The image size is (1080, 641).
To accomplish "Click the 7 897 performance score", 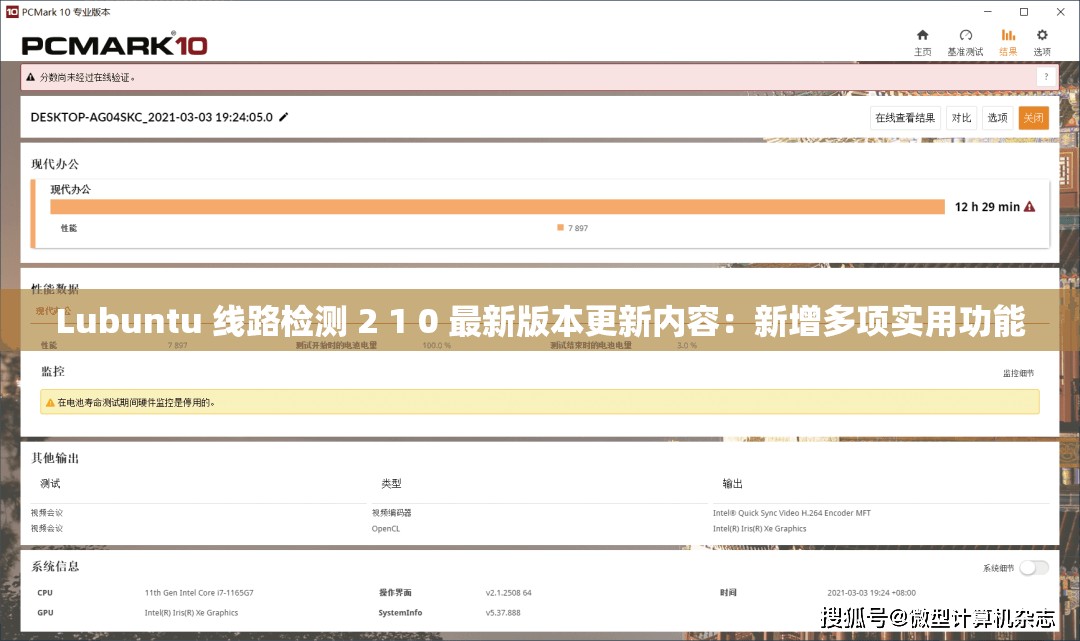I will coord(578,228).
